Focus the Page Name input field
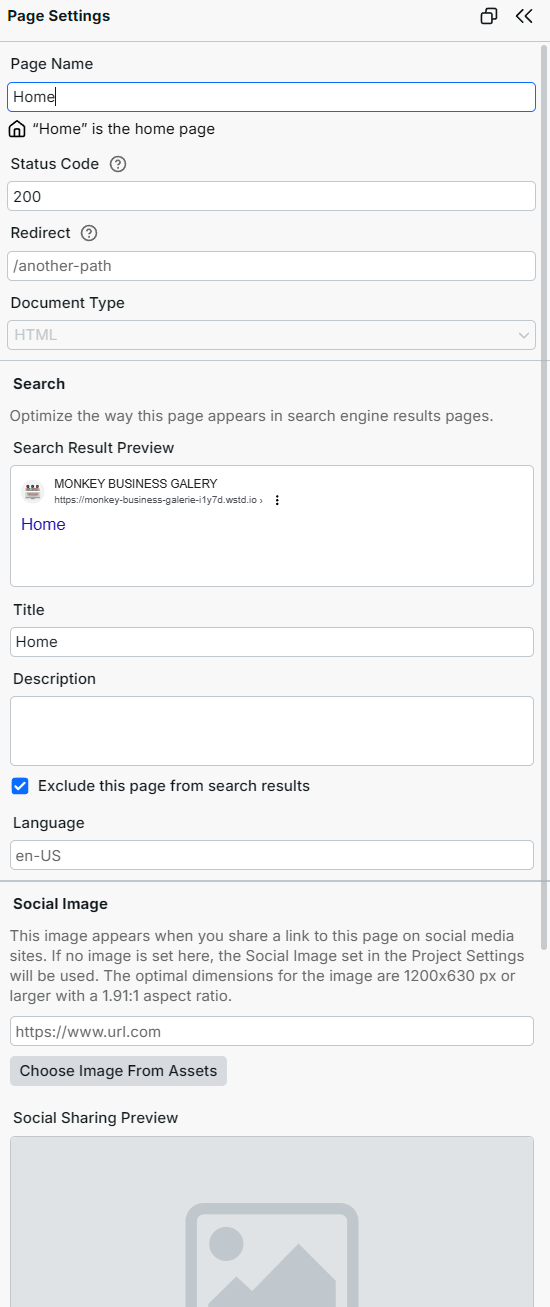This screenshot has height=1307, width=550. click(271, 97)
